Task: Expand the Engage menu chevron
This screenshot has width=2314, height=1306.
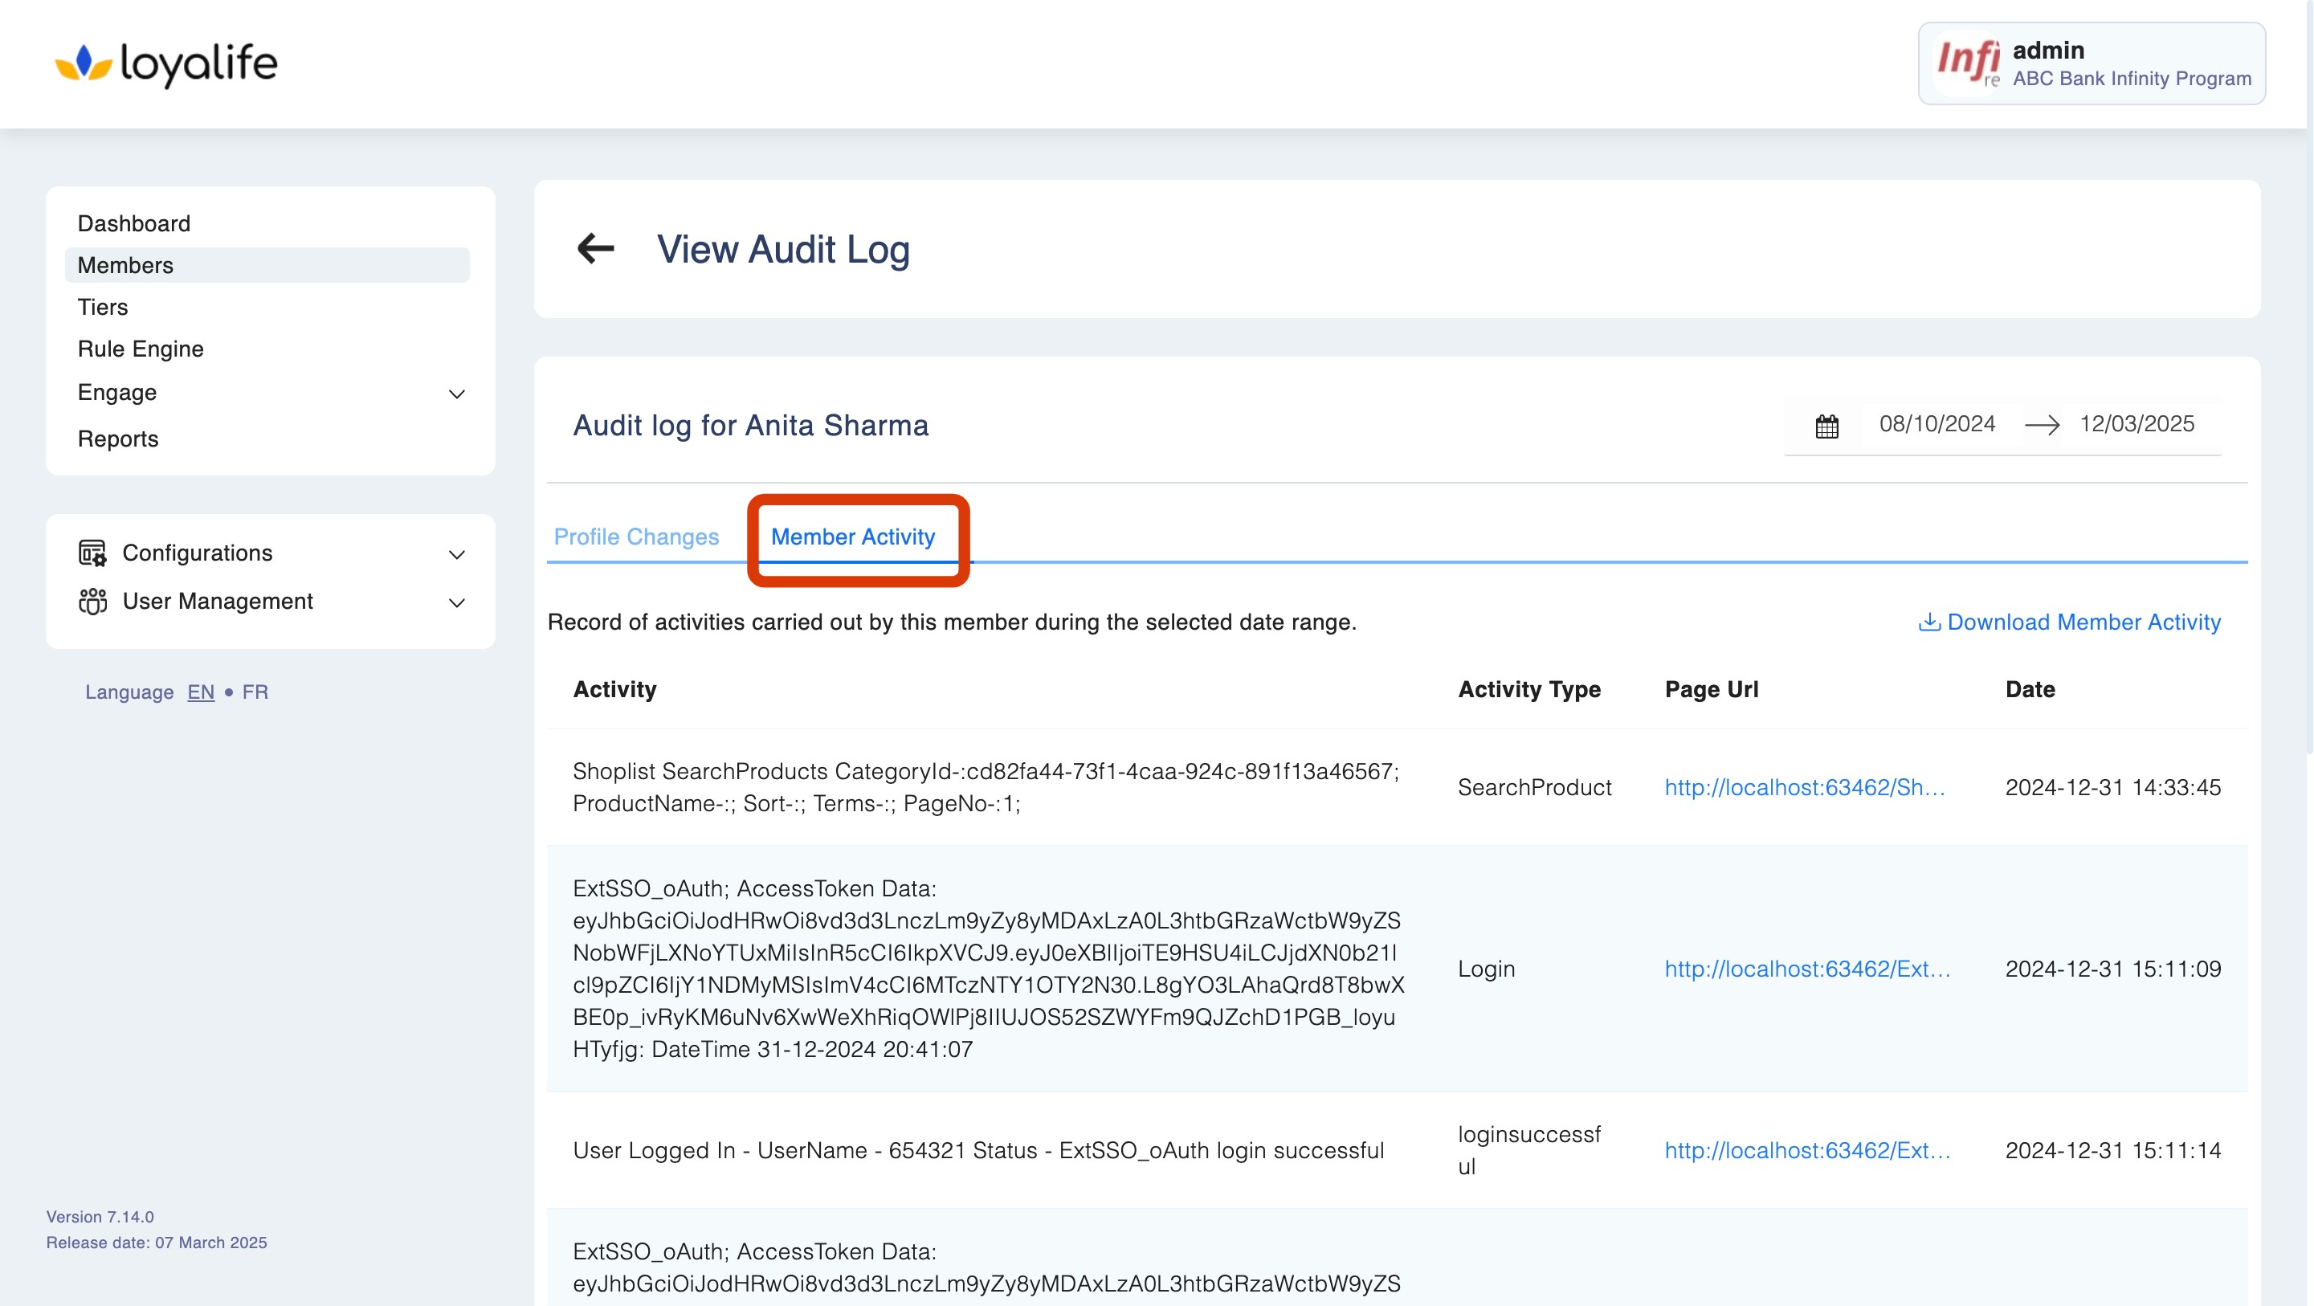Action: 457,394
